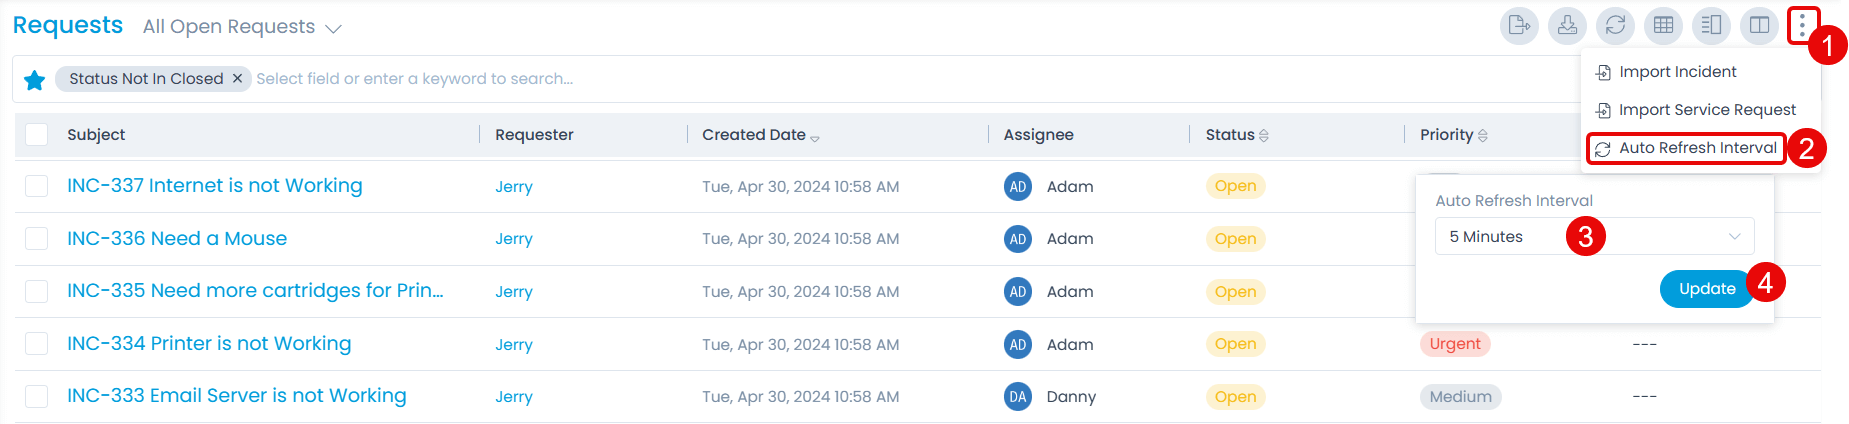The width and height of the screenshot is (1849, 424).
Task: Toggle the select-all checkbox in header
Action: point(37,134)
